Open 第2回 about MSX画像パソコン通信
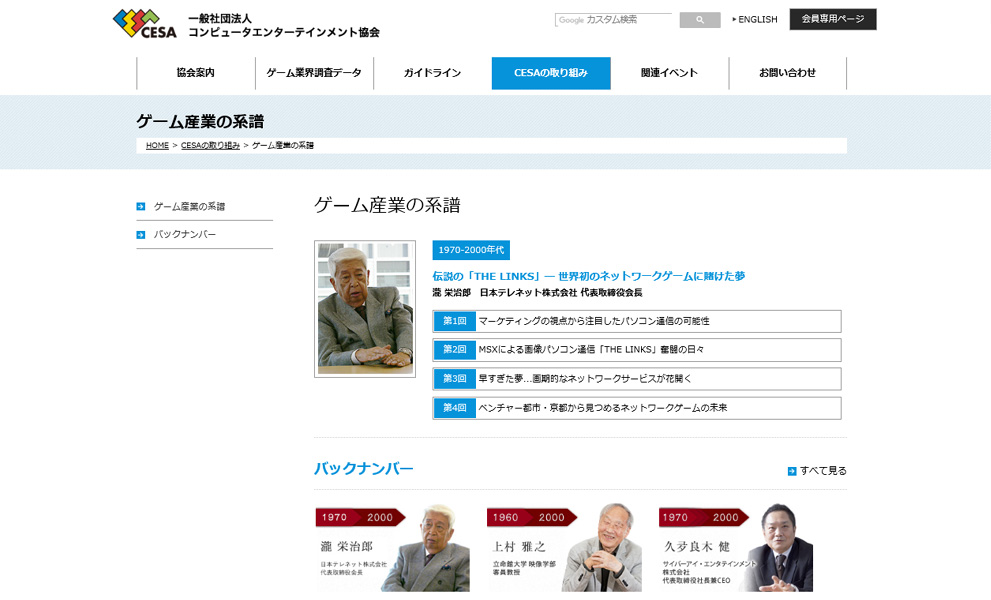 [637, 350]
